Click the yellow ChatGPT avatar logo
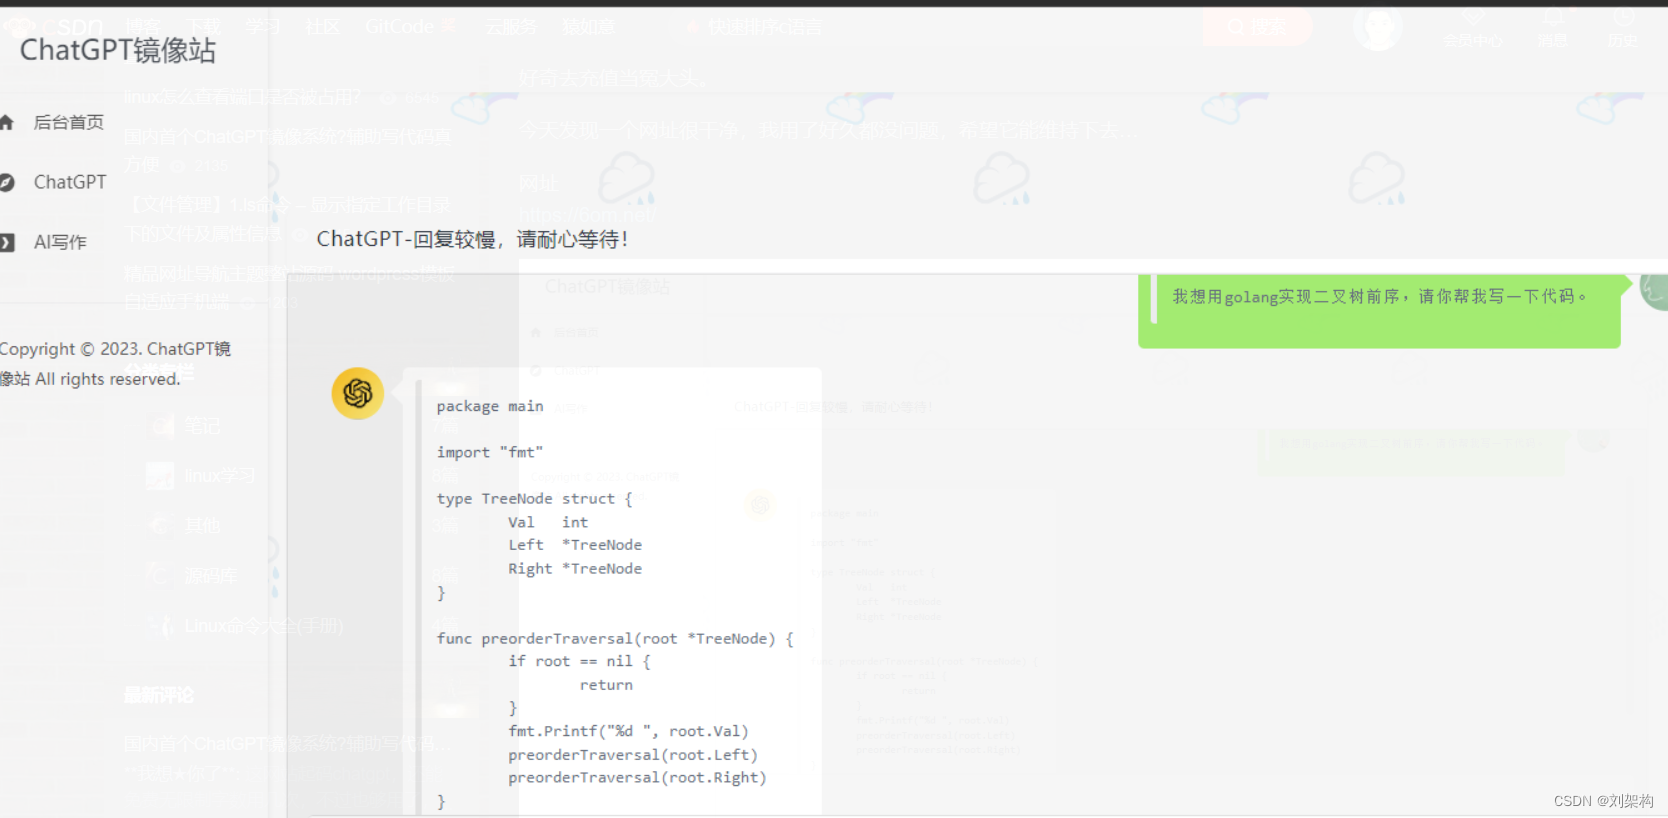The height and width of the screenshot is (818, 1668). pos(358,393)
